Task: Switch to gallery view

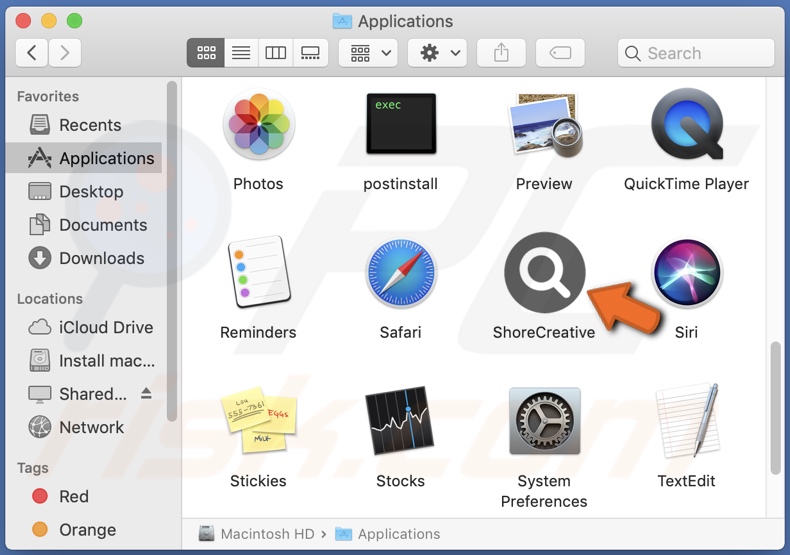Action: pyautogui.click(x=310, y=52)
